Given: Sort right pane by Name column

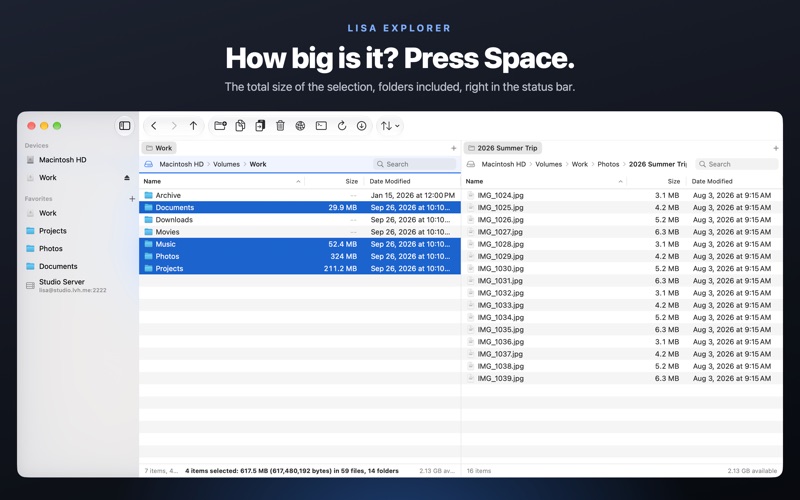Looking at the screenshot, I should (544, 181).
